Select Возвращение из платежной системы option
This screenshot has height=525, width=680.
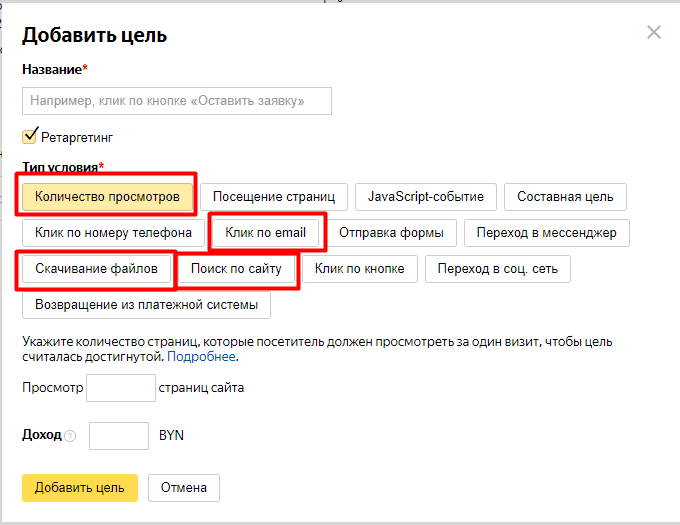click(x=146, y=305)
